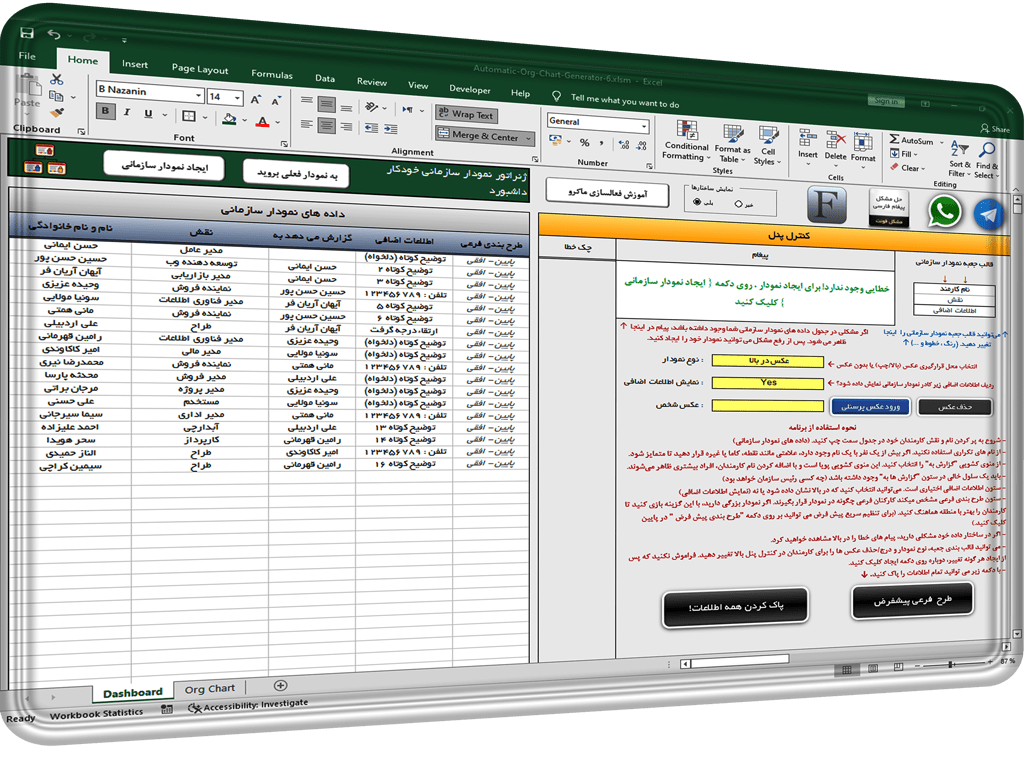This screenshot has width=1024, height=768.
Task: Toggle Italic formatting
Action: 127,112
